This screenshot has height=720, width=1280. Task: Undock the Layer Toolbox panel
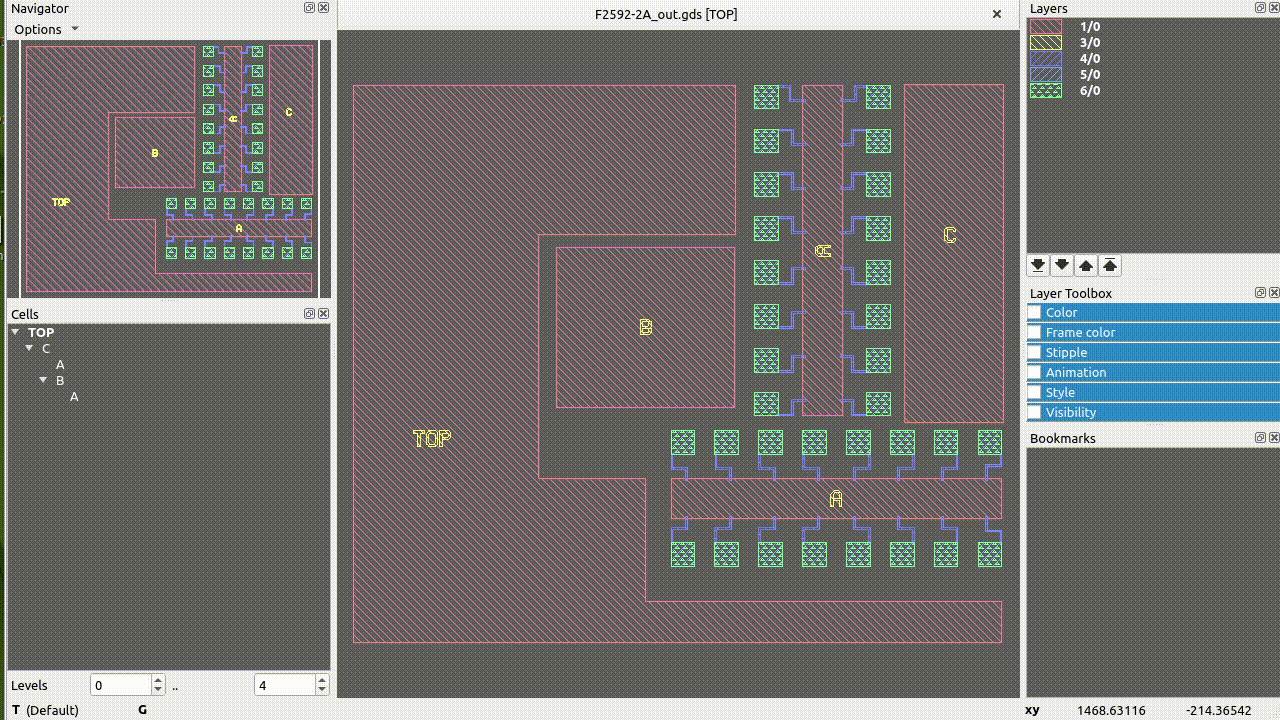pos(1261,293)
